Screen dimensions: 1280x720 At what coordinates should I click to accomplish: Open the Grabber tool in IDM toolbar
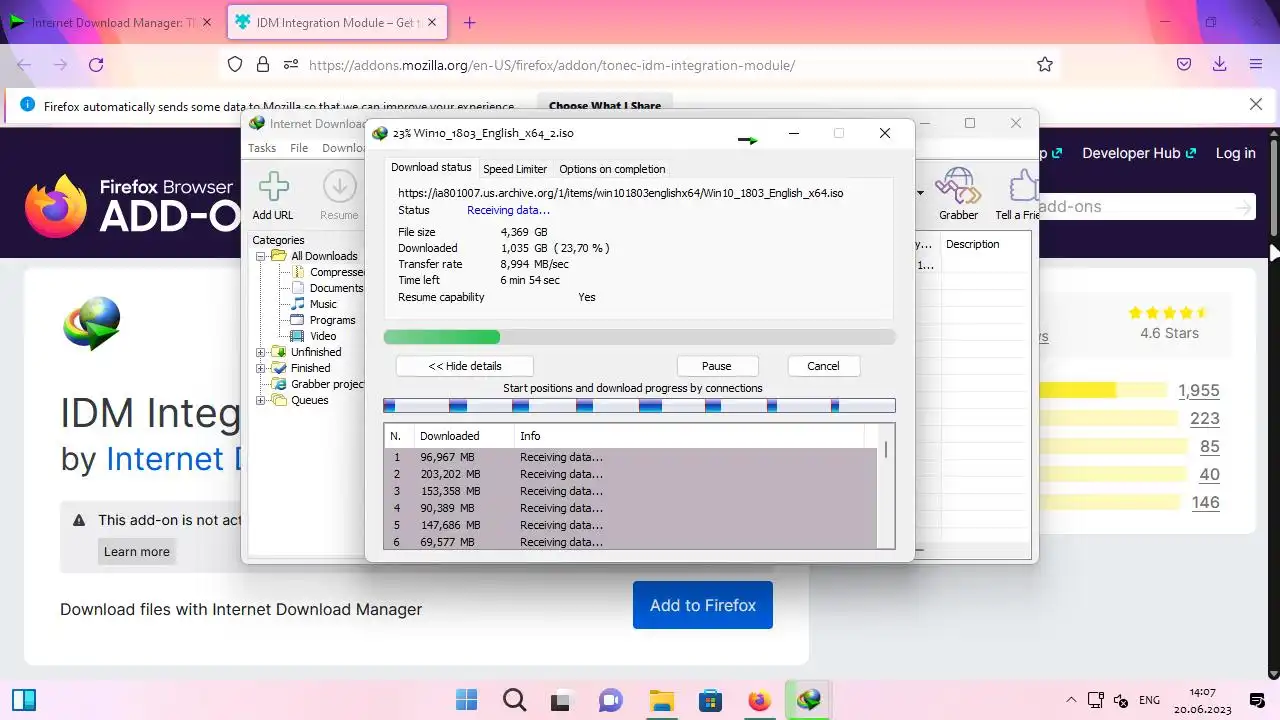[958, 186]
